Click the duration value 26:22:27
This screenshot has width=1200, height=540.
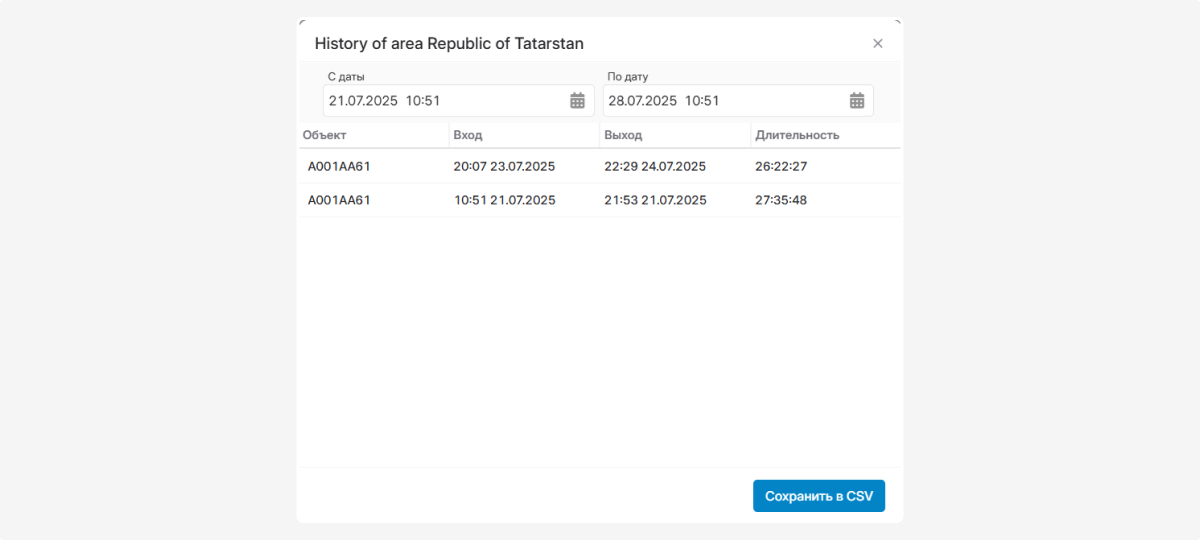[x=781, y=166]
